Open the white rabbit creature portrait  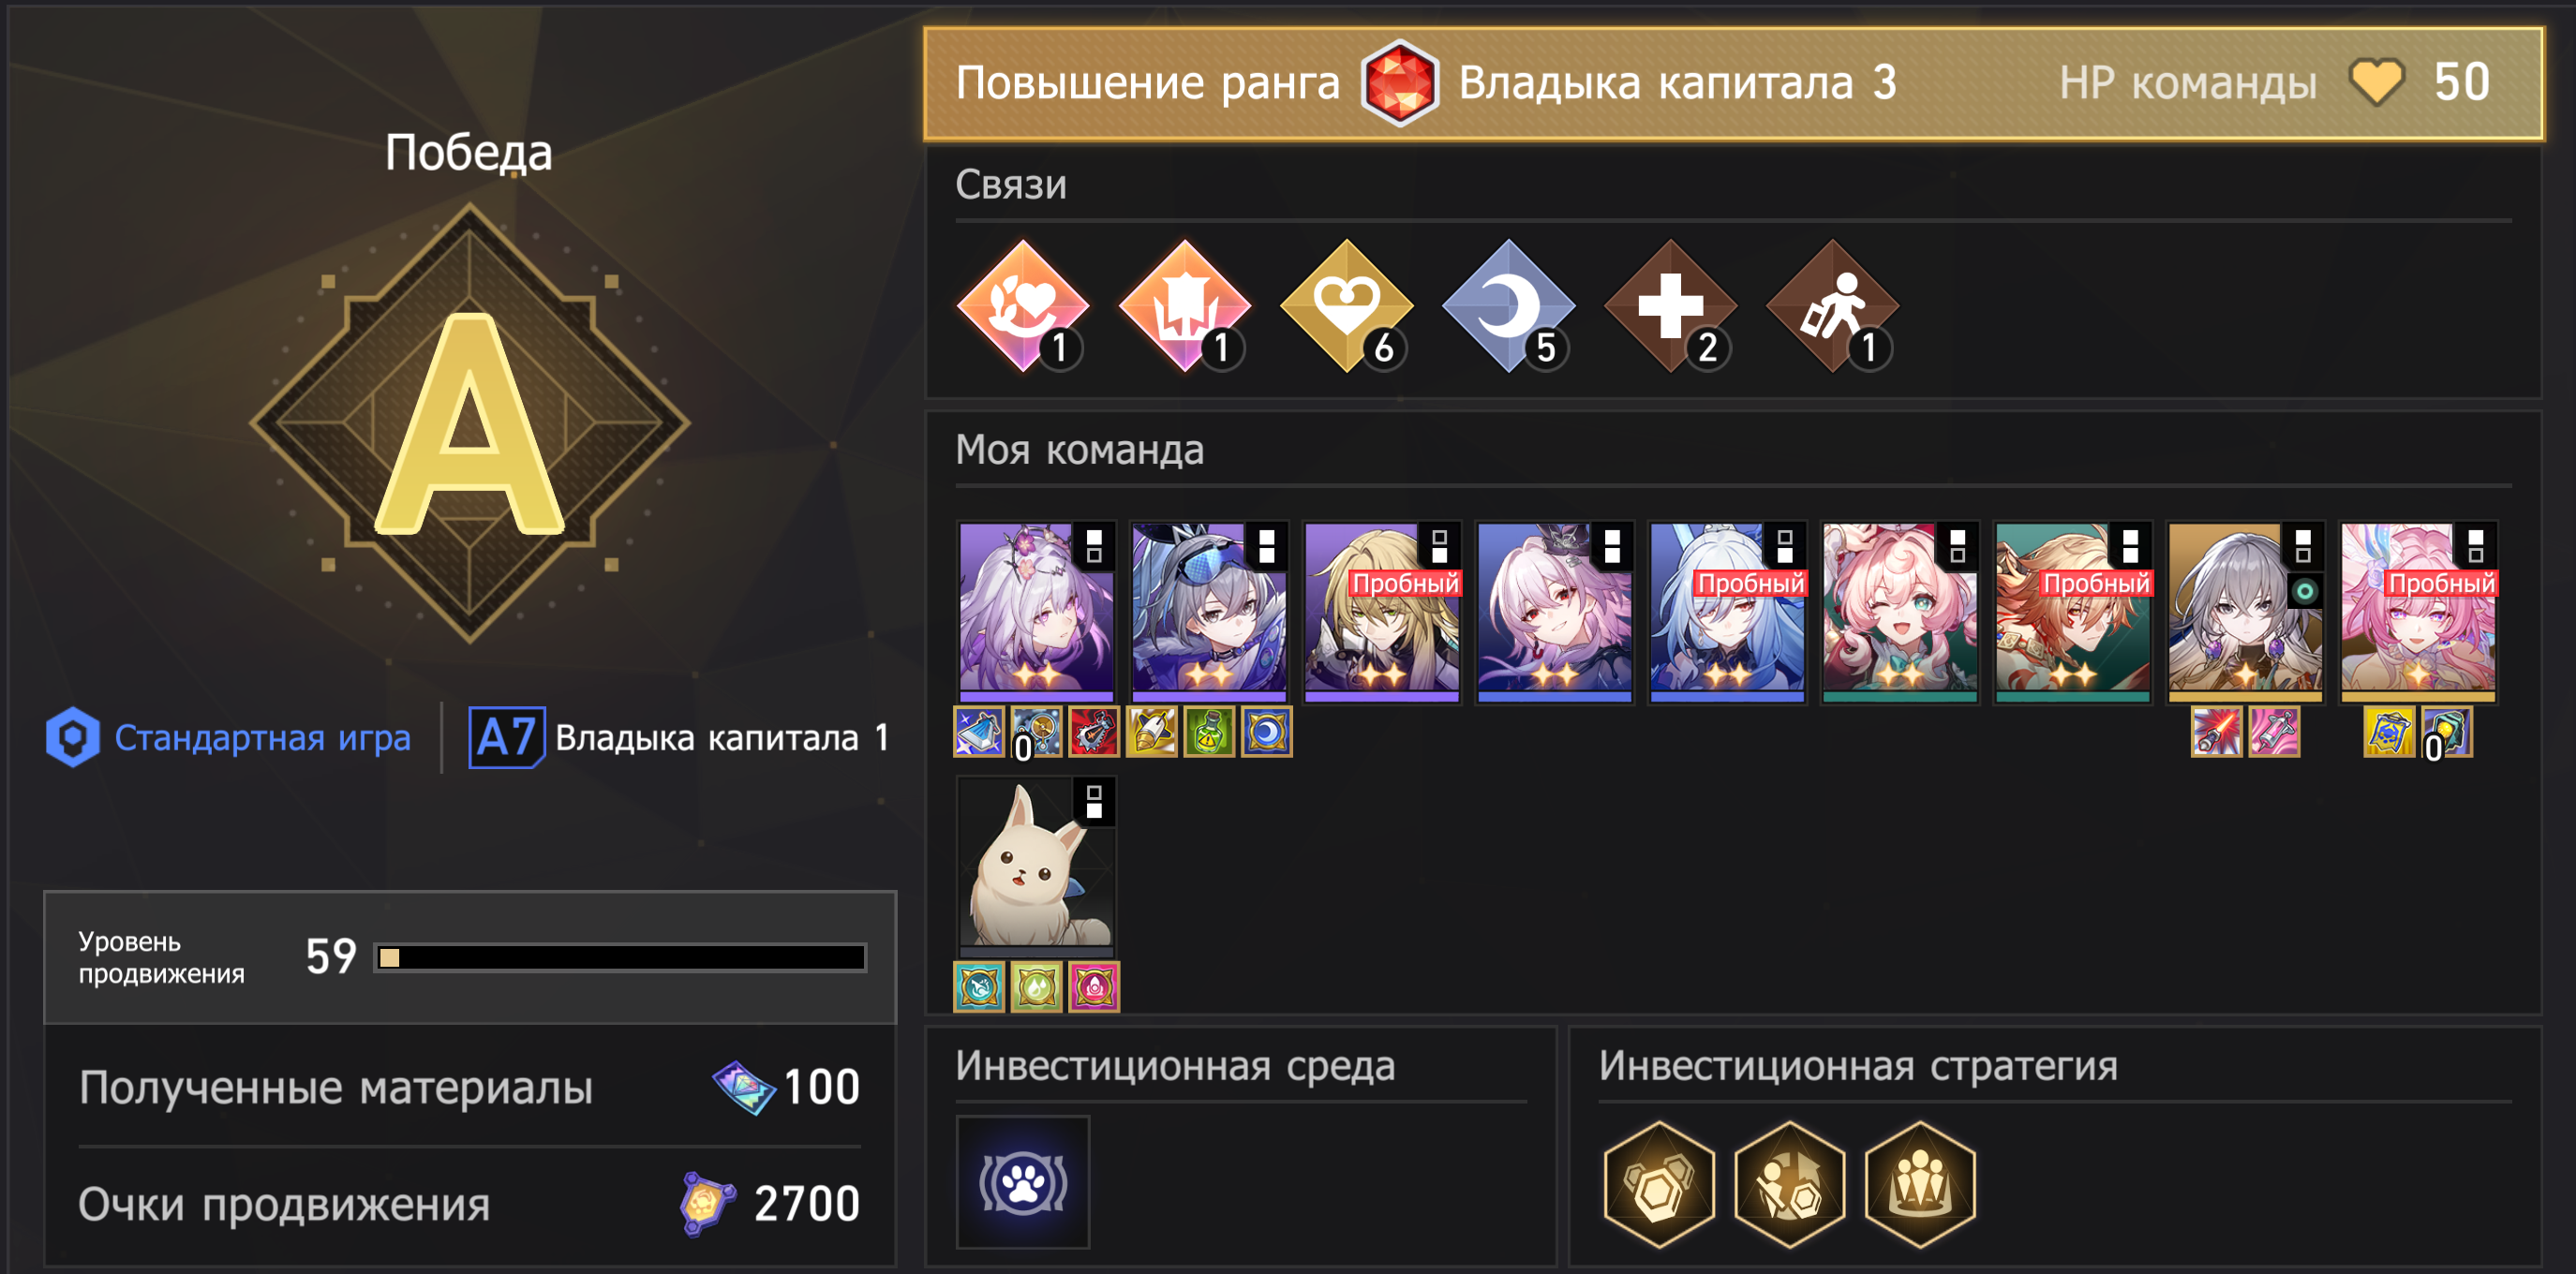click(x=1036, y=863)
